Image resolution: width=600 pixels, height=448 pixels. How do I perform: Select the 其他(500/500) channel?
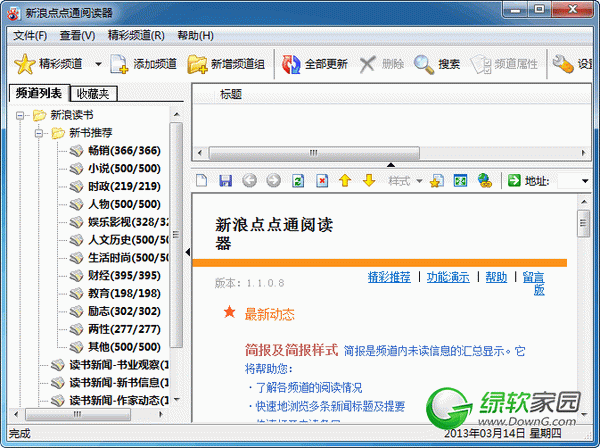(x=124, y=347)
